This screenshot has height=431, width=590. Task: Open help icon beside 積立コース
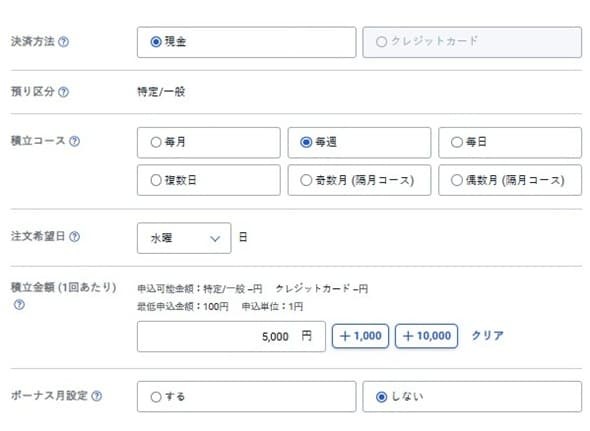point(75,141)
